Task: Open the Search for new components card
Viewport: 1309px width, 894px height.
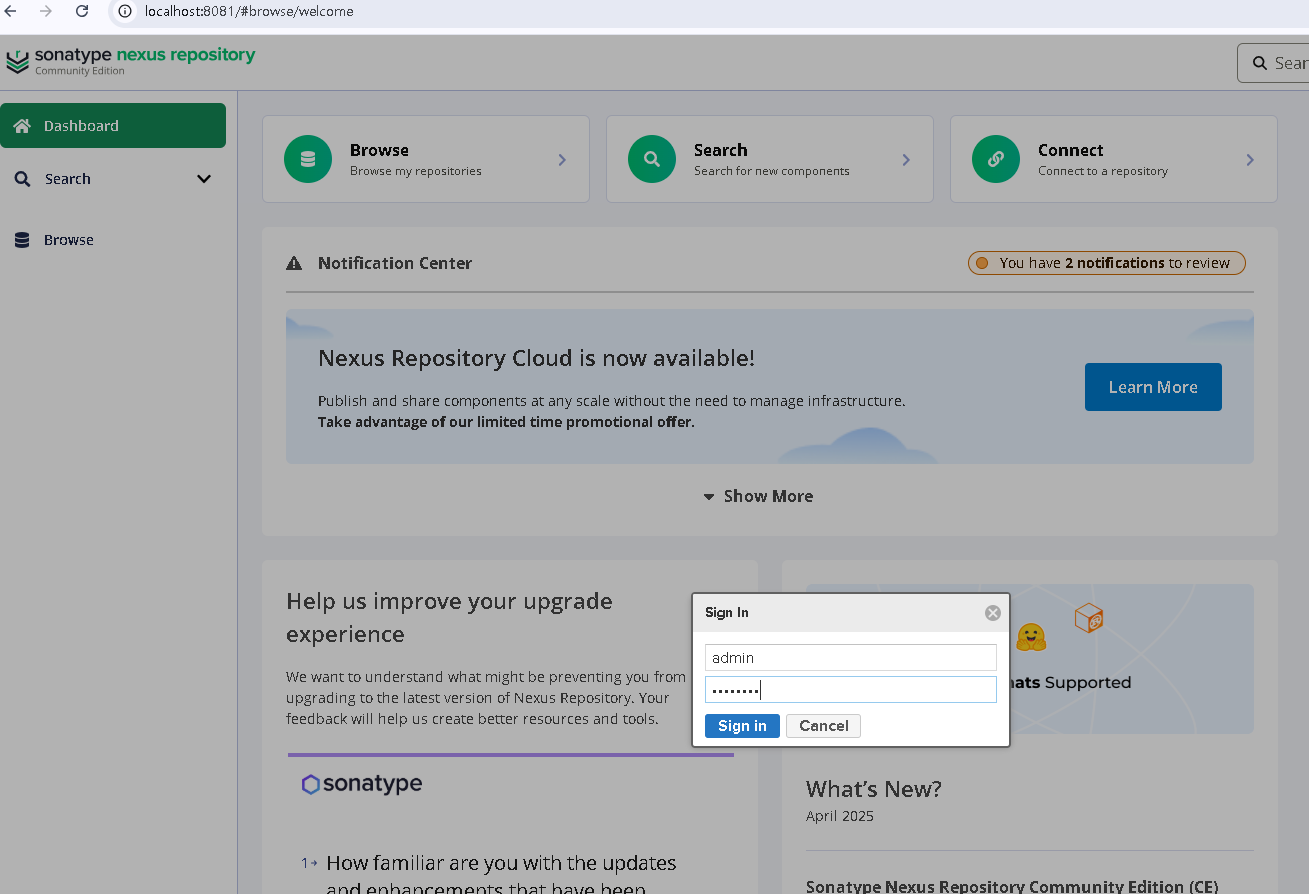Action: click(770, 159)
